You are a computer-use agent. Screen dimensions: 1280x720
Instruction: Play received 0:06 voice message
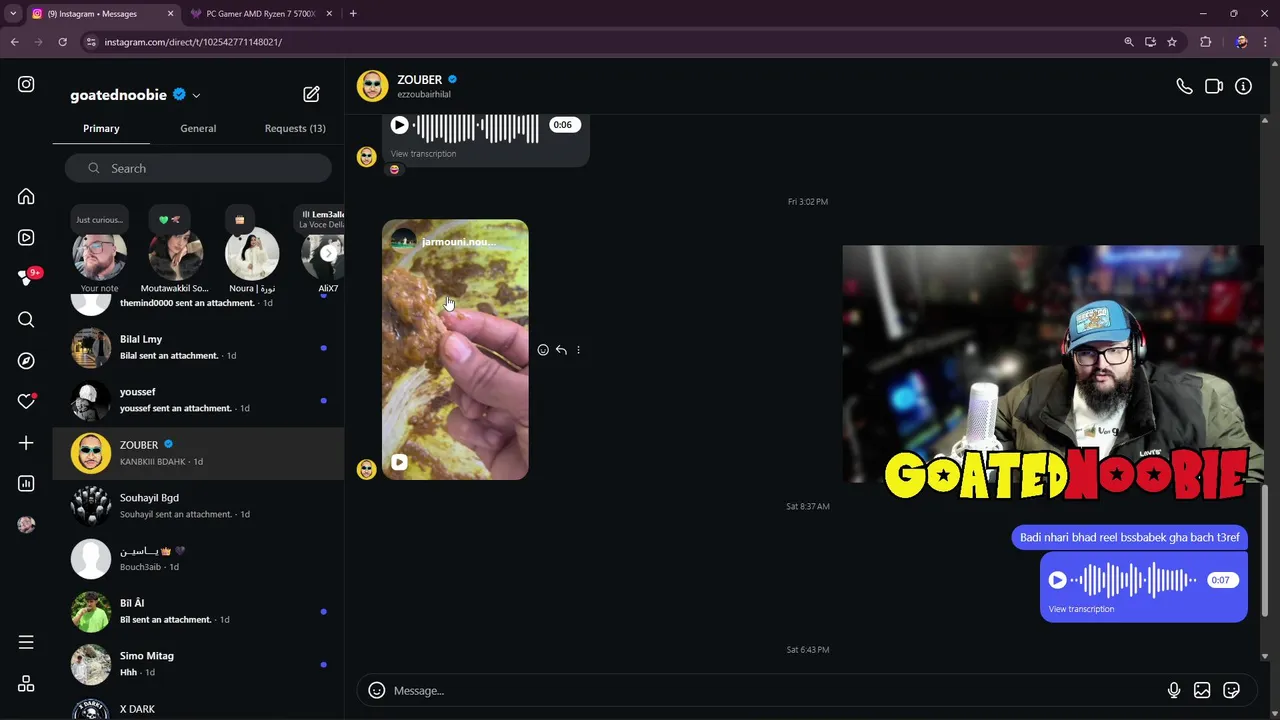point(399,125)
